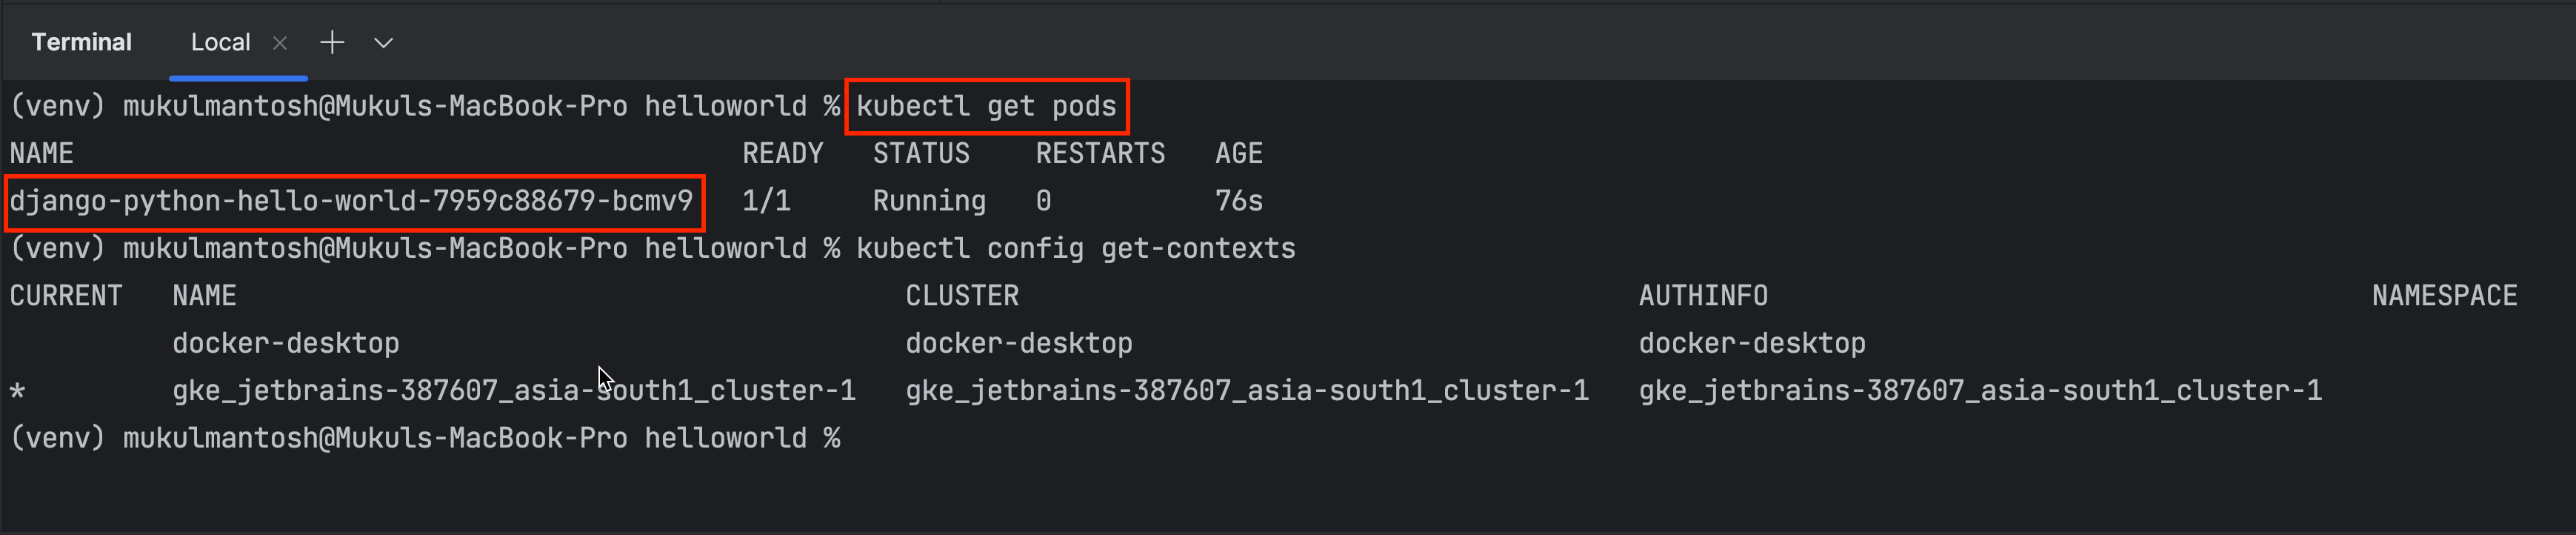This screenshot has width=2576, height=535.
Task: Open a new terminal session with plus icon
Action: tap(332, 42)
